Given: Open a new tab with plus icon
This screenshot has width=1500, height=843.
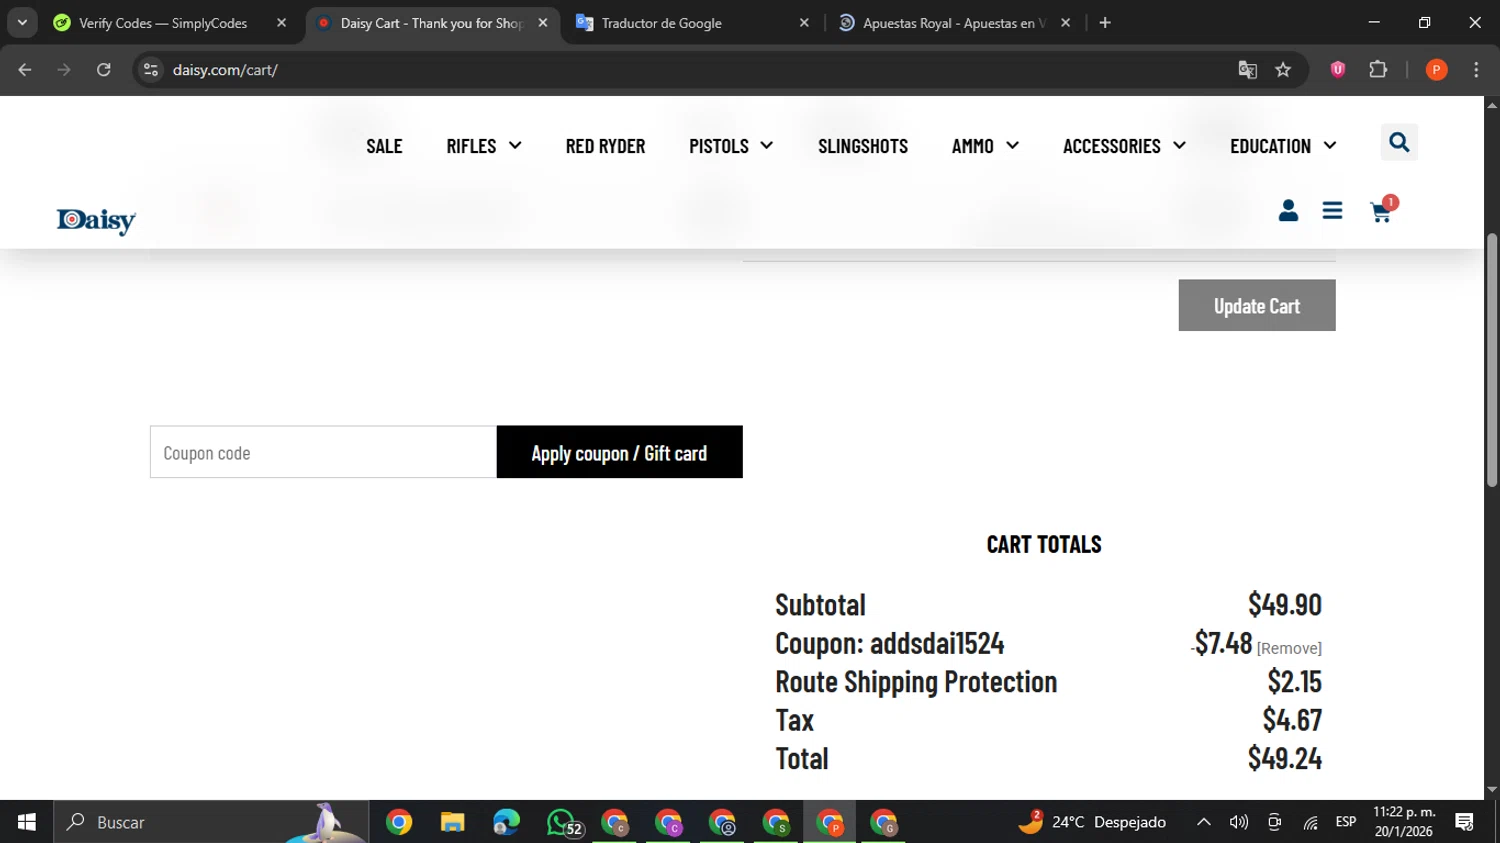Looking at the screenshot, I should 1105,23.
